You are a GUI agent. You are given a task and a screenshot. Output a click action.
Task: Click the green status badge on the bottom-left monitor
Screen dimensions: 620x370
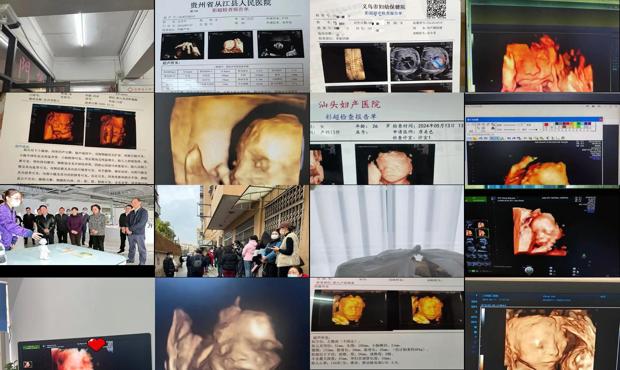click(32, 347)
